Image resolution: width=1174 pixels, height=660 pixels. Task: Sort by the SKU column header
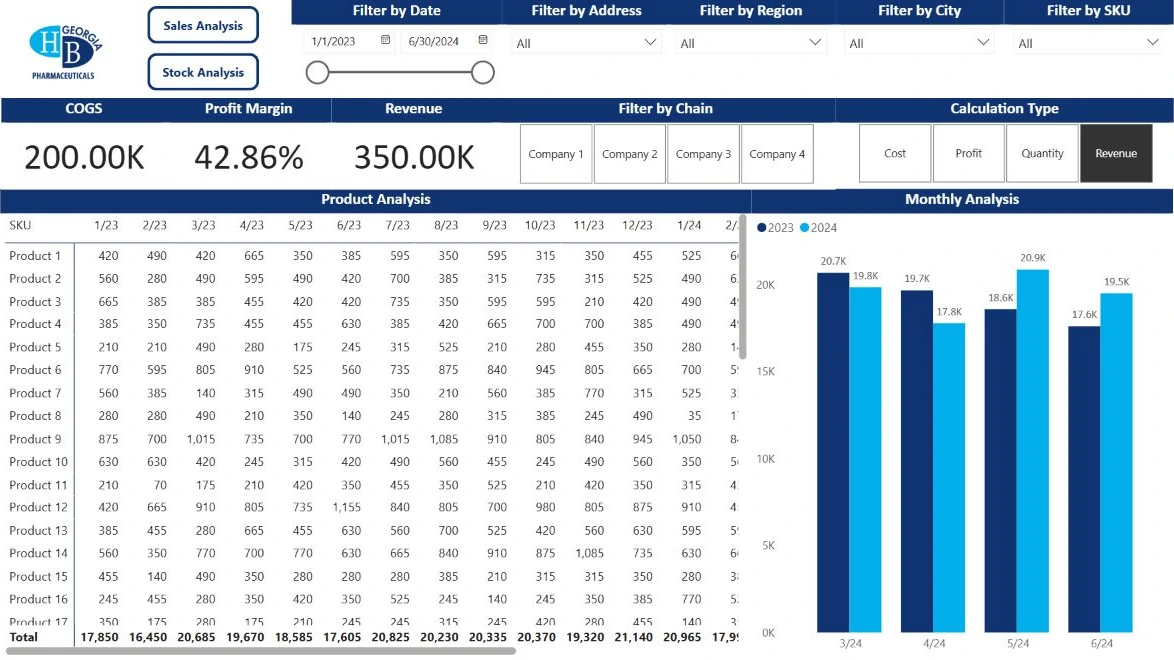point(20,225)
